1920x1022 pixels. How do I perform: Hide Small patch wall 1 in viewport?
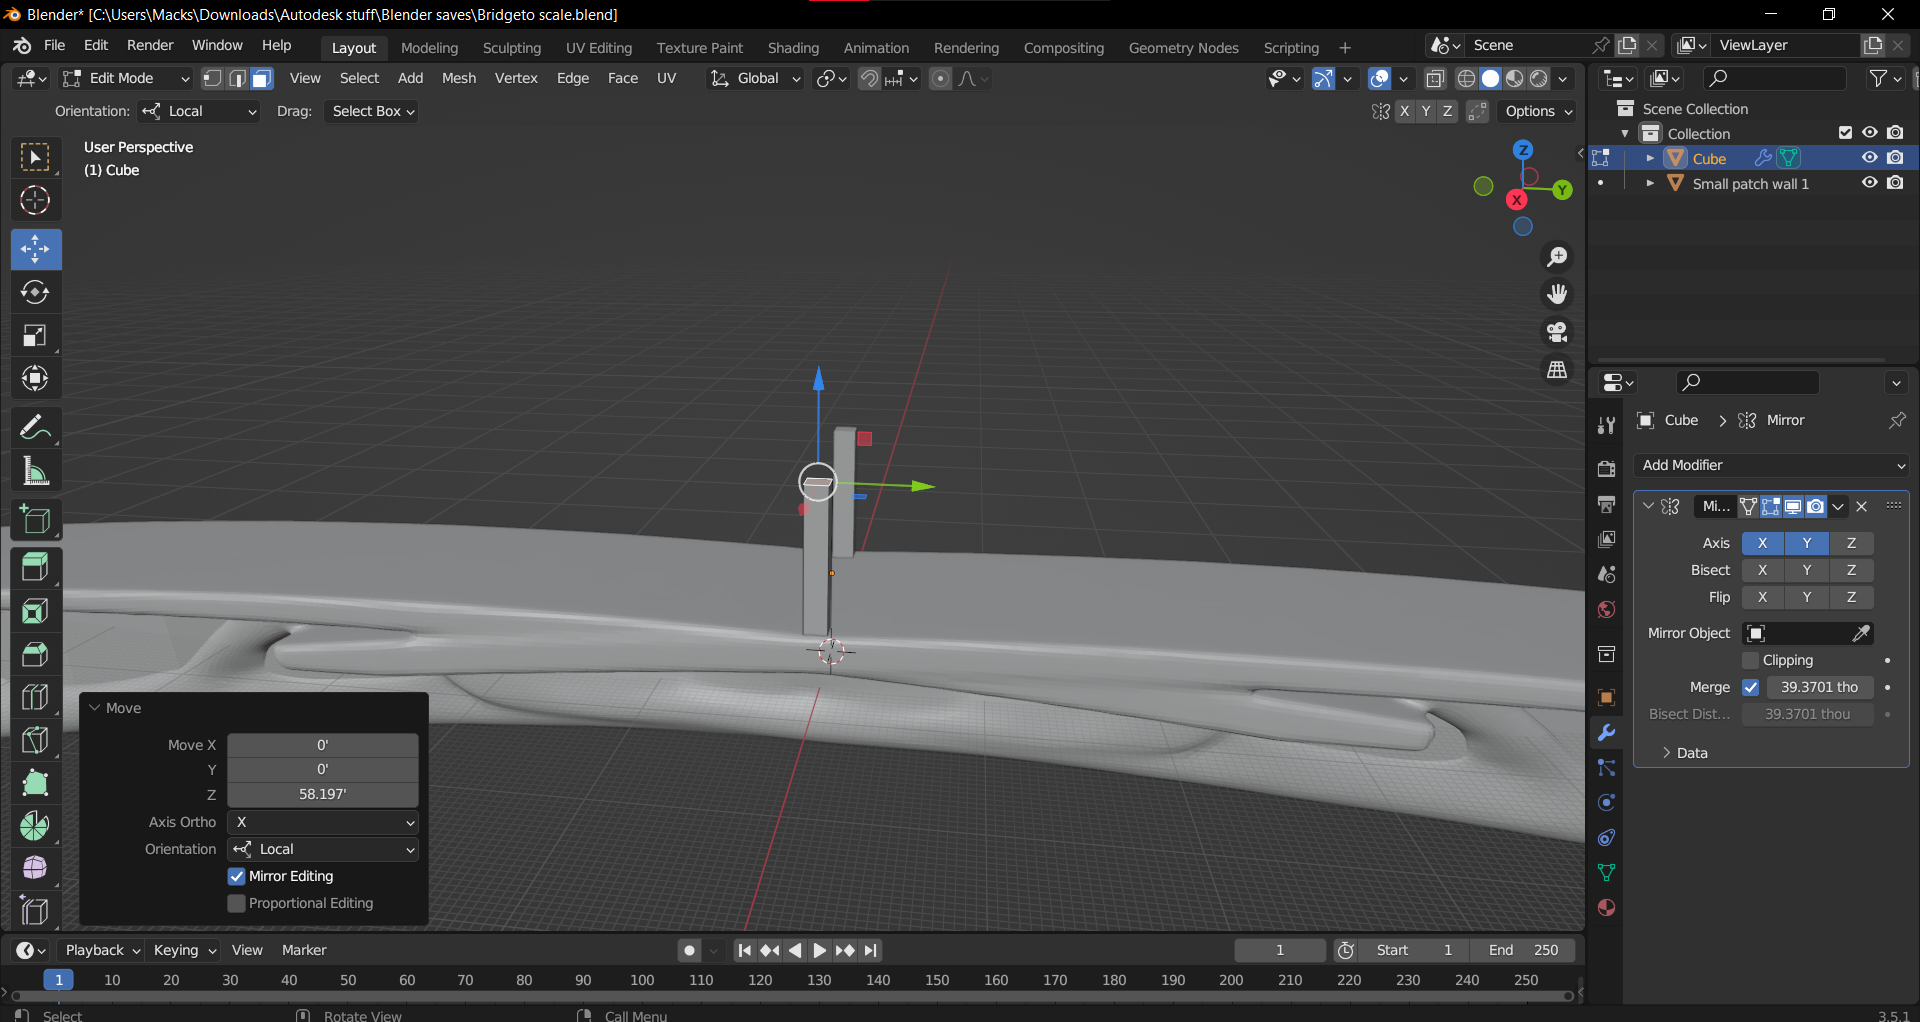click(x=1869, y=183)
